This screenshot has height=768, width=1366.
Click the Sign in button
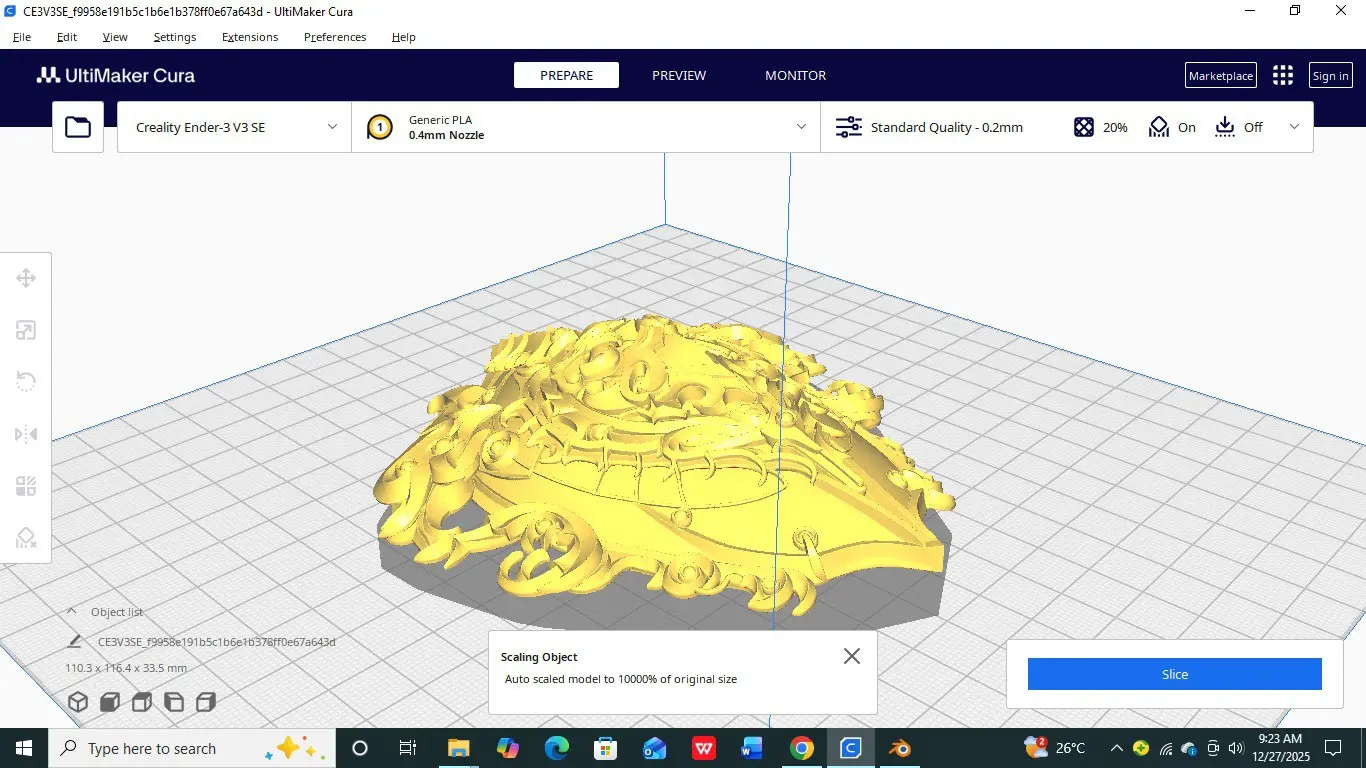pyautogui.click(x=1331, y=75)
